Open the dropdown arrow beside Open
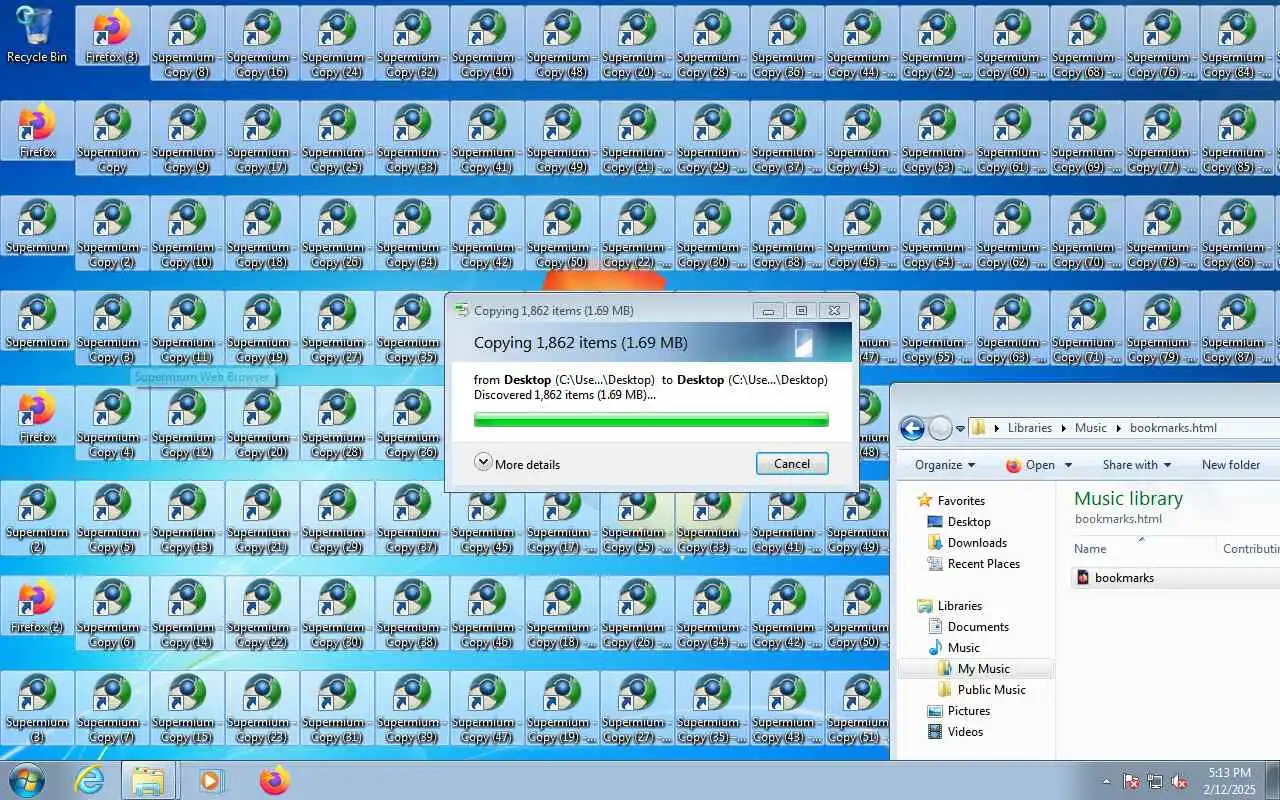Screen dimensions: 1280x800 (1068, 465)
